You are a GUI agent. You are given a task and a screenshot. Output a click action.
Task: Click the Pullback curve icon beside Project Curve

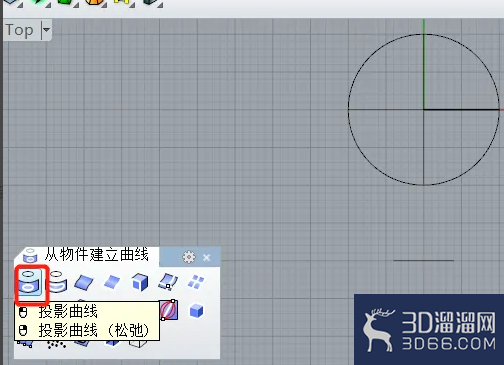point(57,282)
